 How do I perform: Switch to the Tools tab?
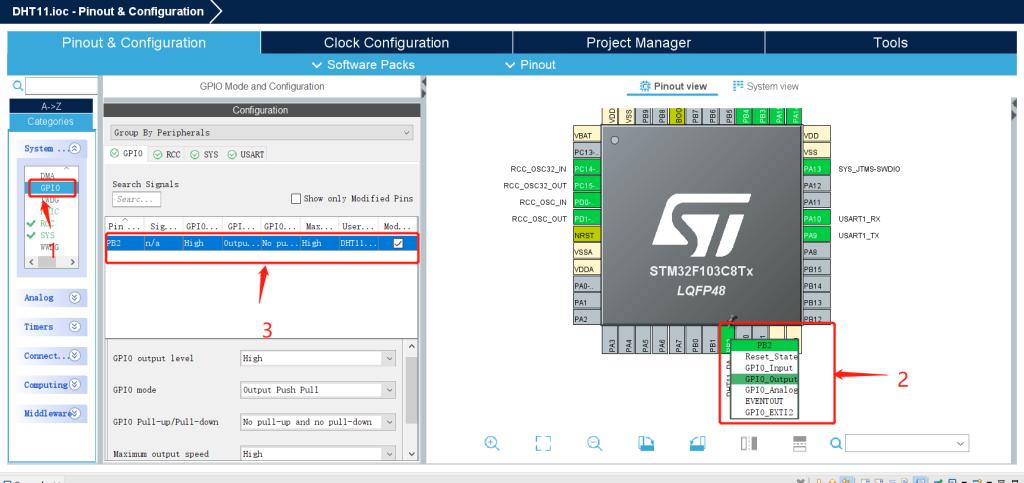click(x=890, y=43)
